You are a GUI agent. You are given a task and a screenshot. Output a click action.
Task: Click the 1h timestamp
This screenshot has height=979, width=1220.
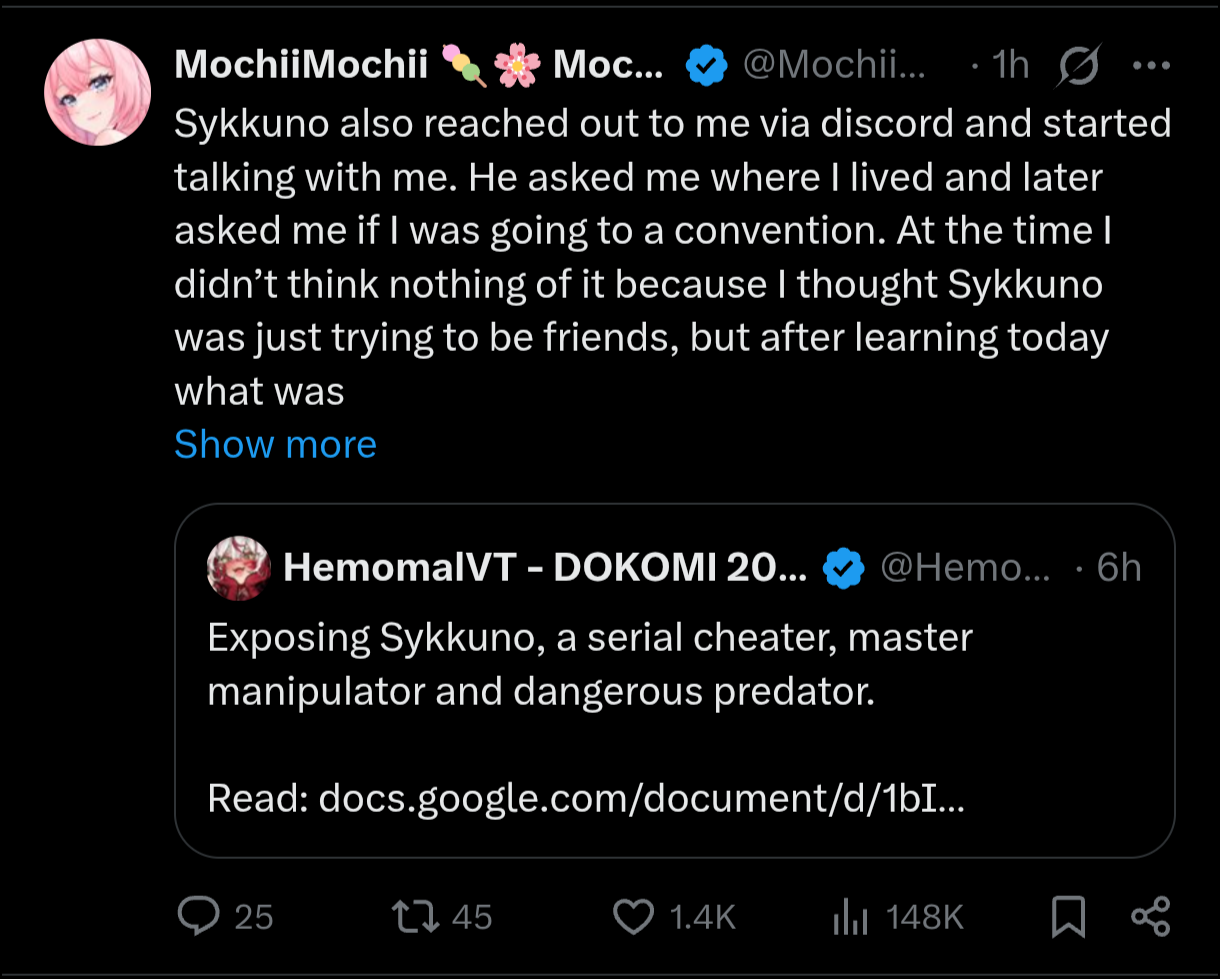tap(1010, 66)
